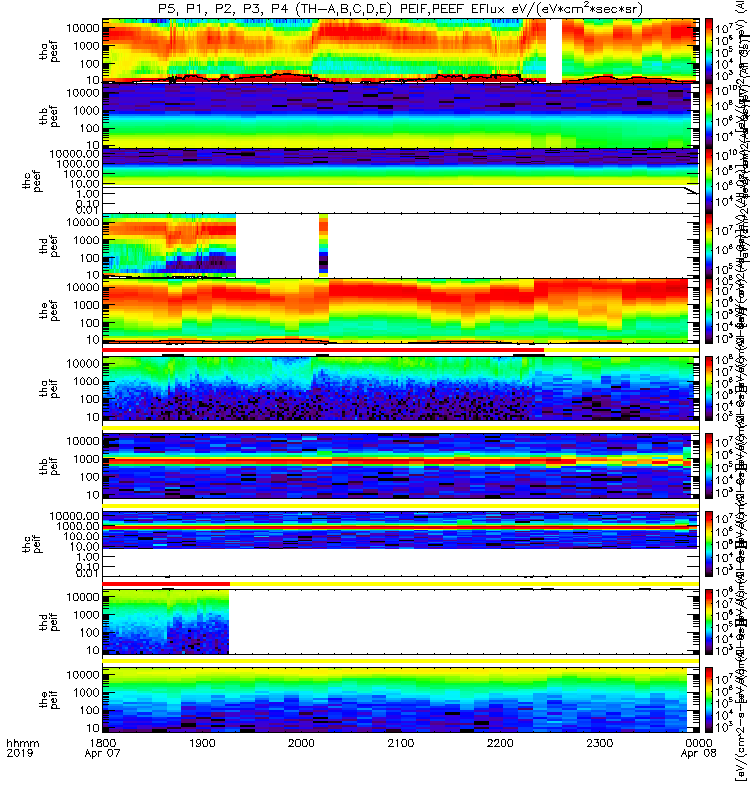Click the 1800 time axis label
Image resolution: width=750 pixels, height=800 pixels.
point(103,743)
